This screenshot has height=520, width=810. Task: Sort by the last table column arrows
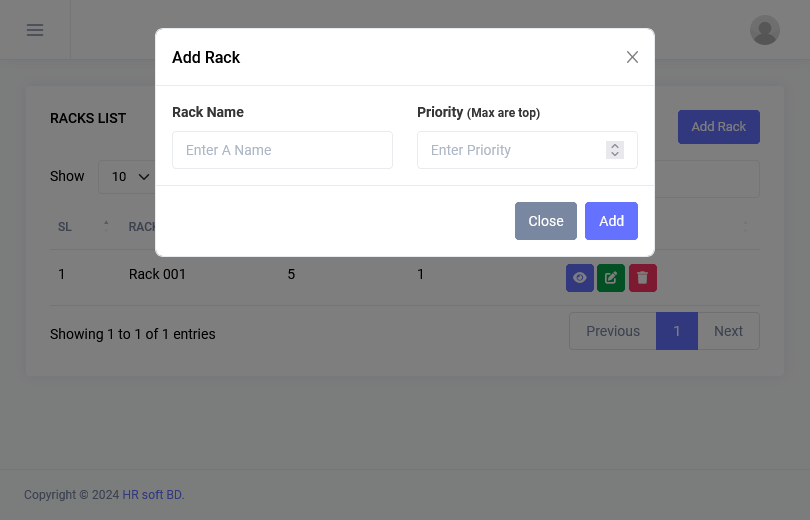(745, 227)
